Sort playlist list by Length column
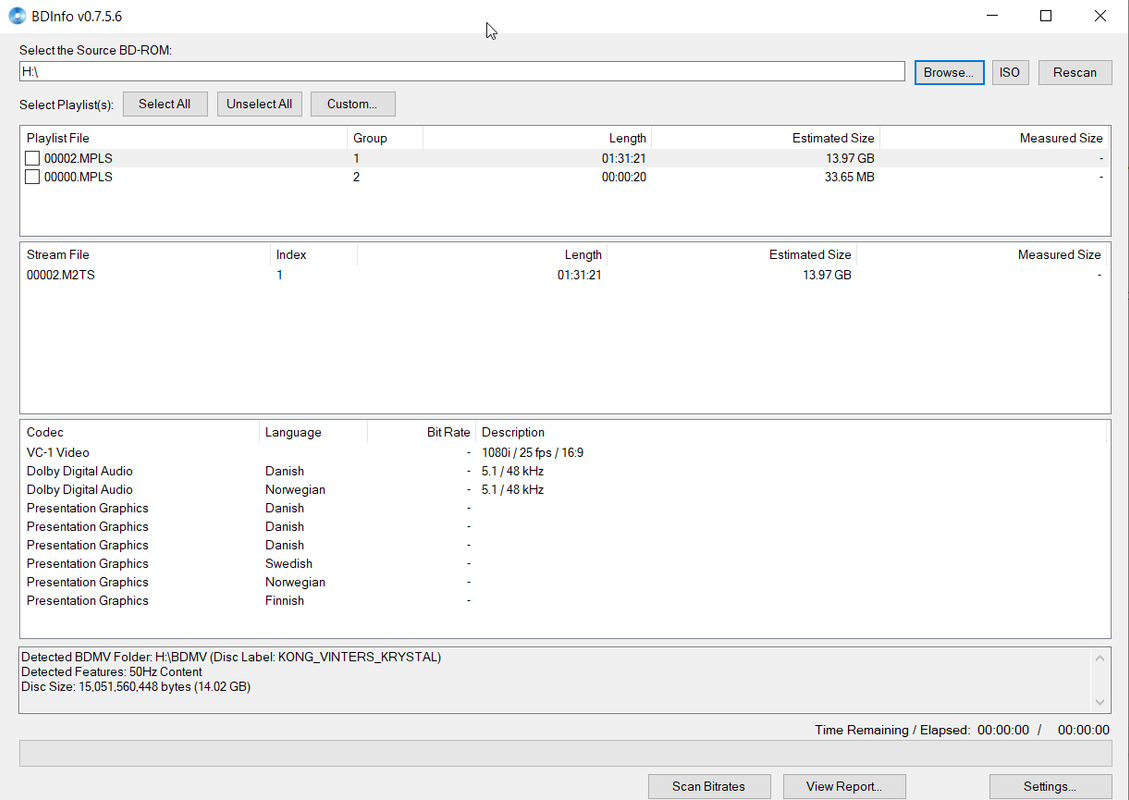 [x=536, y=138]
